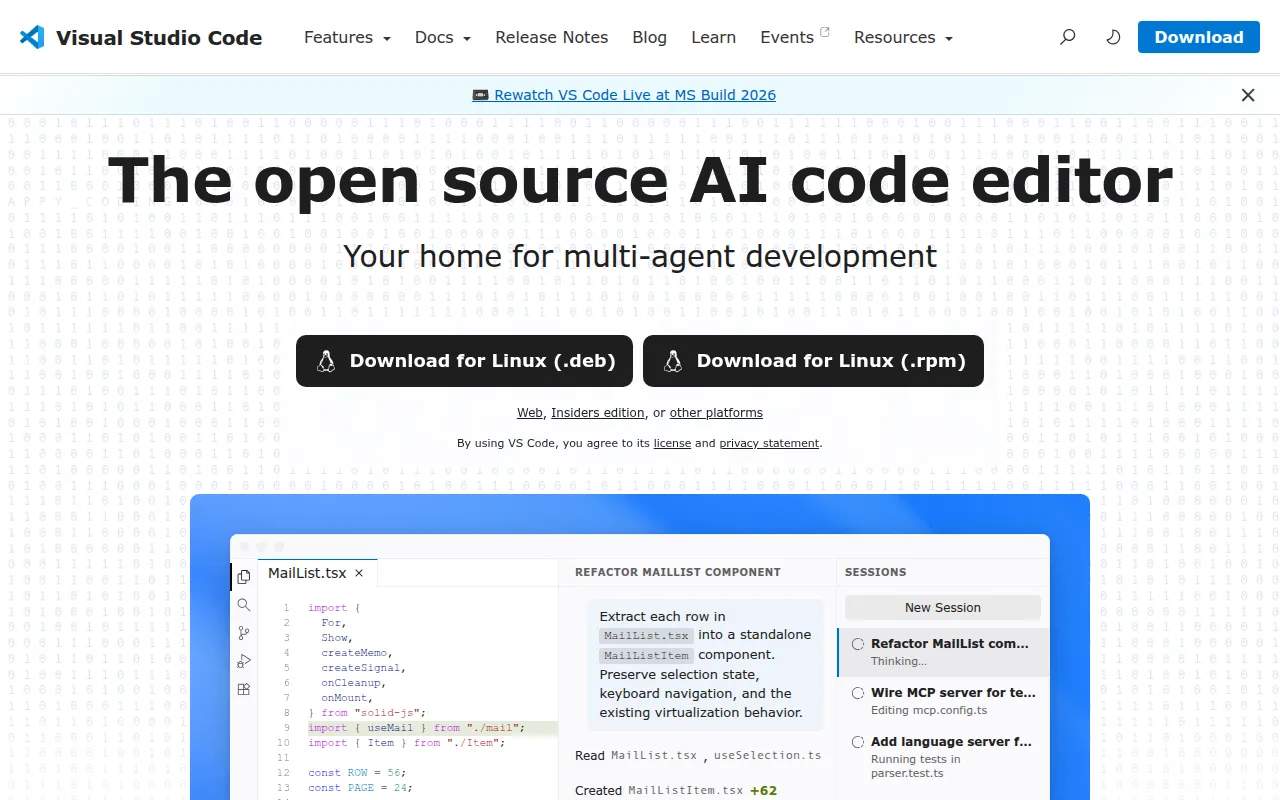Click the MailListItem code chip in prompt

point(647,656)
